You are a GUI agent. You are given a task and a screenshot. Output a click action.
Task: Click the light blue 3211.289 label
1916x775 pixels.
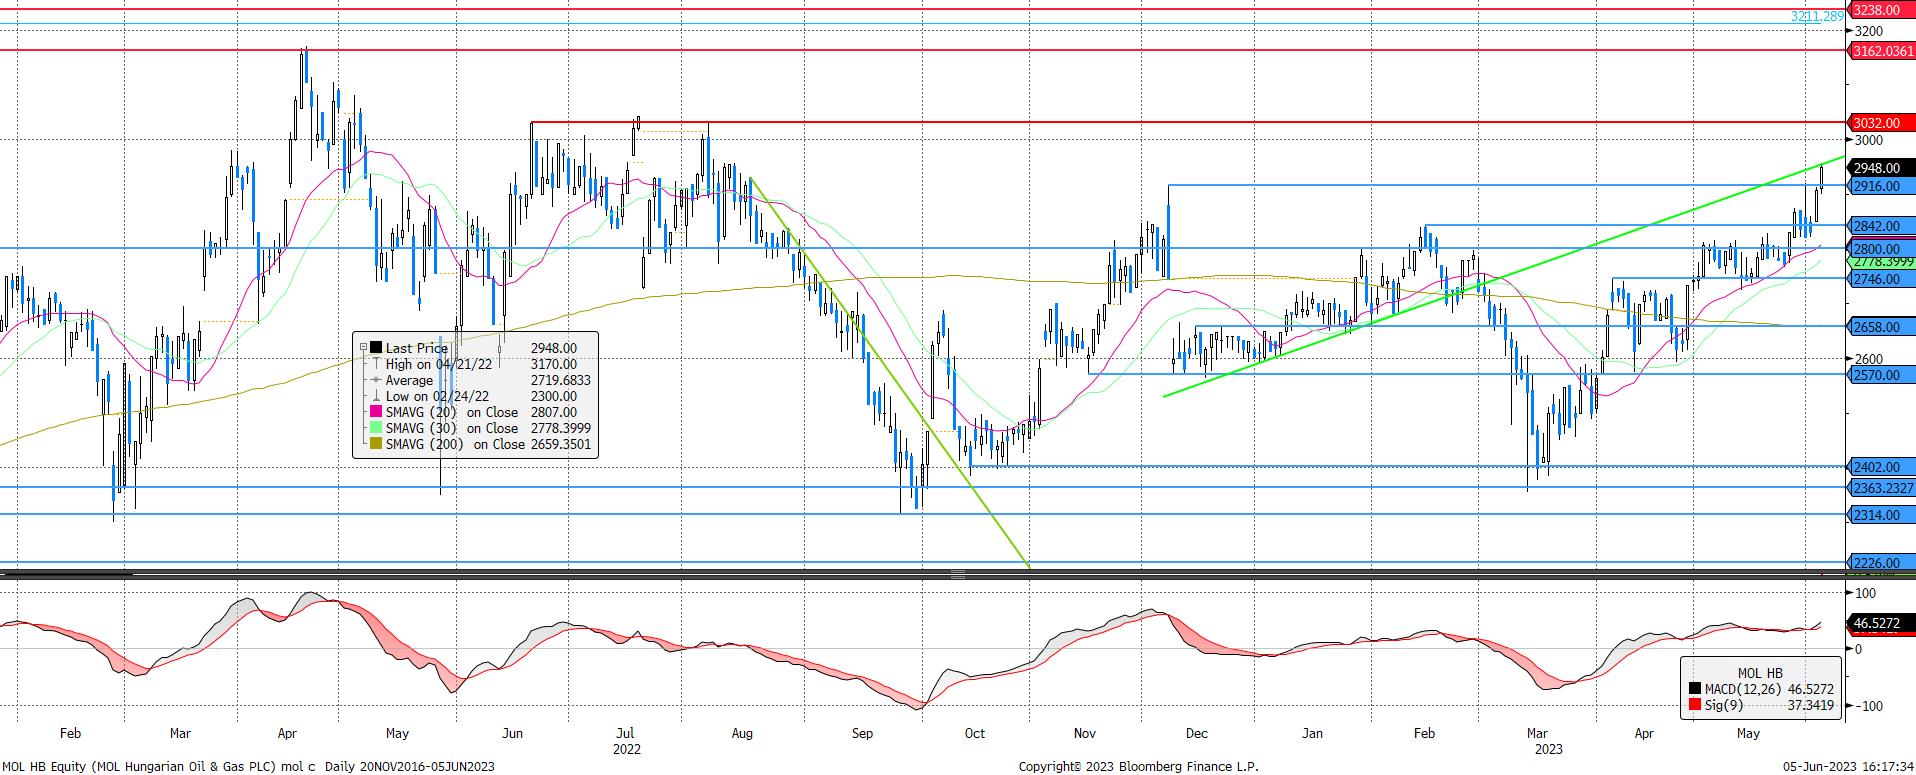pyautogui.click(x=1817, y=17)
